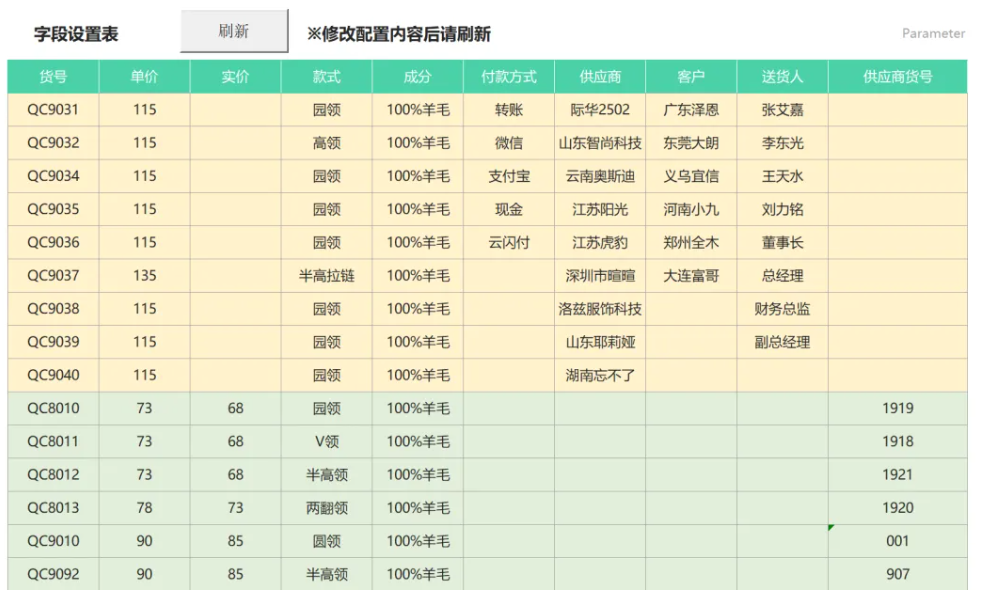The width and height of the screenshot is (981, 598).
Task: Select the 江苏阳光 supplier cell
Action: click(600, 210)
